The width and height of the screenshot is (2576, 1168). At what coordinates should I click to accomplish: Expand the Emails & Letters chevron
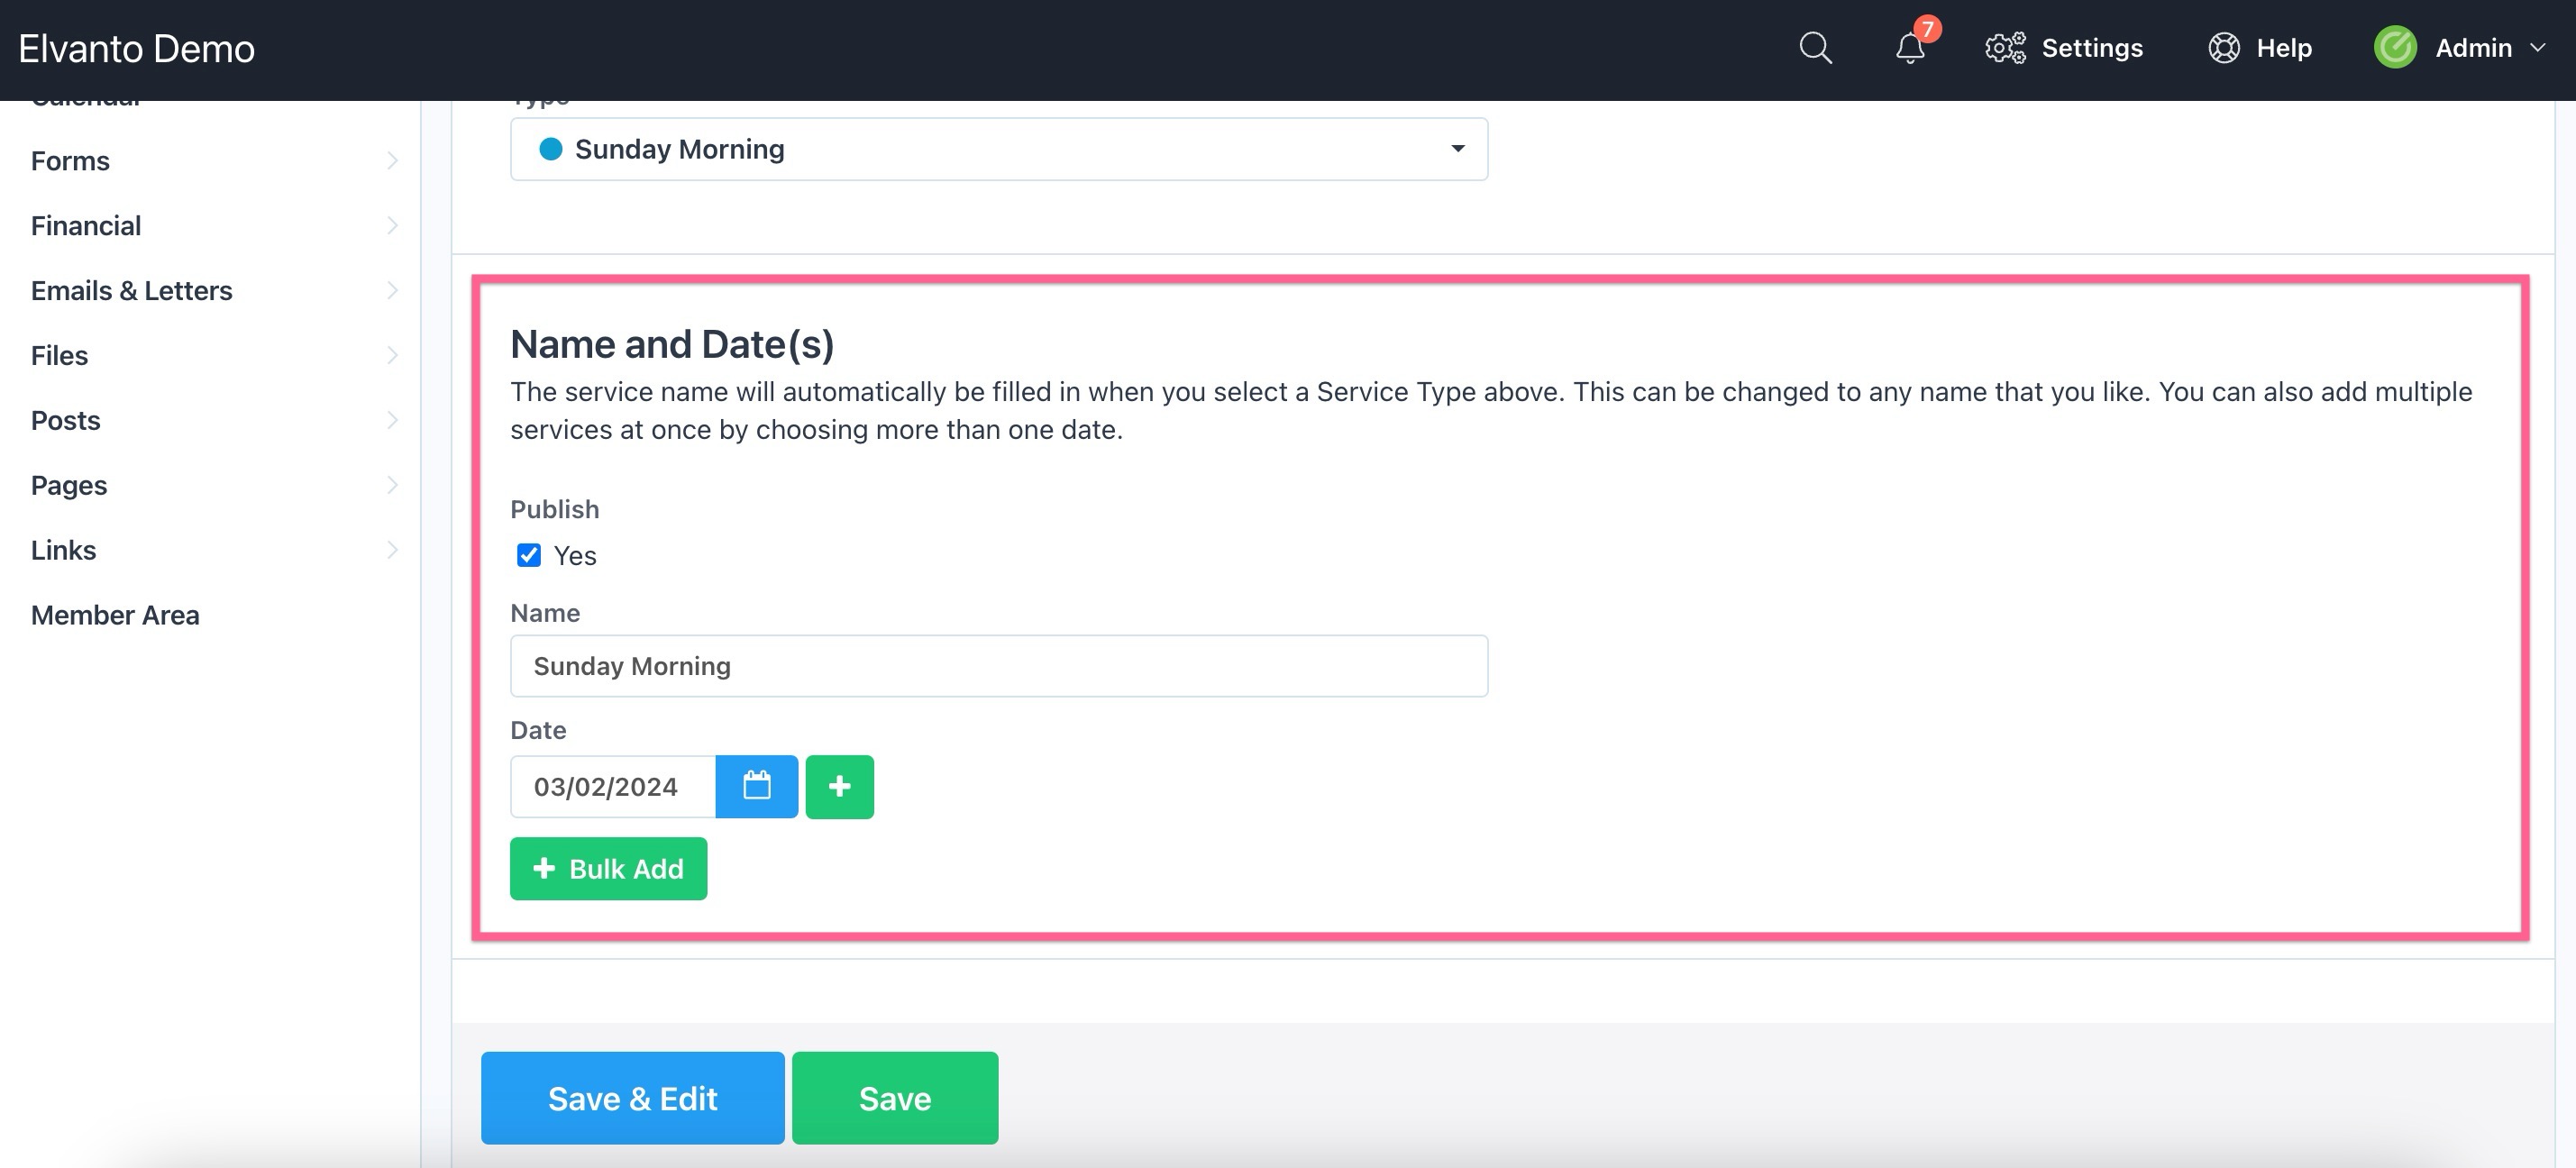[x=392, y=291]
